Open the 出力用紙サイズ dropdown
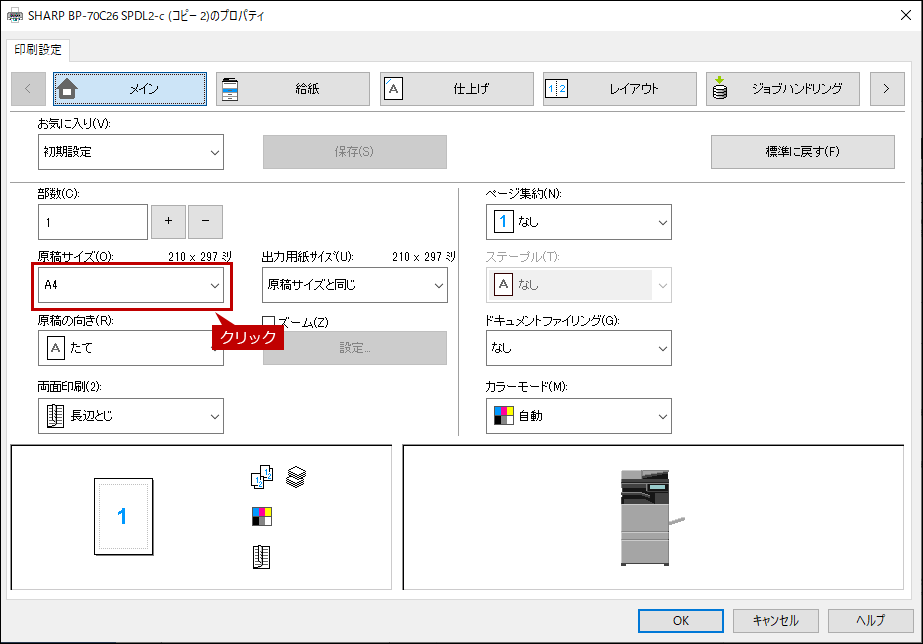 (x=355, y=285)
